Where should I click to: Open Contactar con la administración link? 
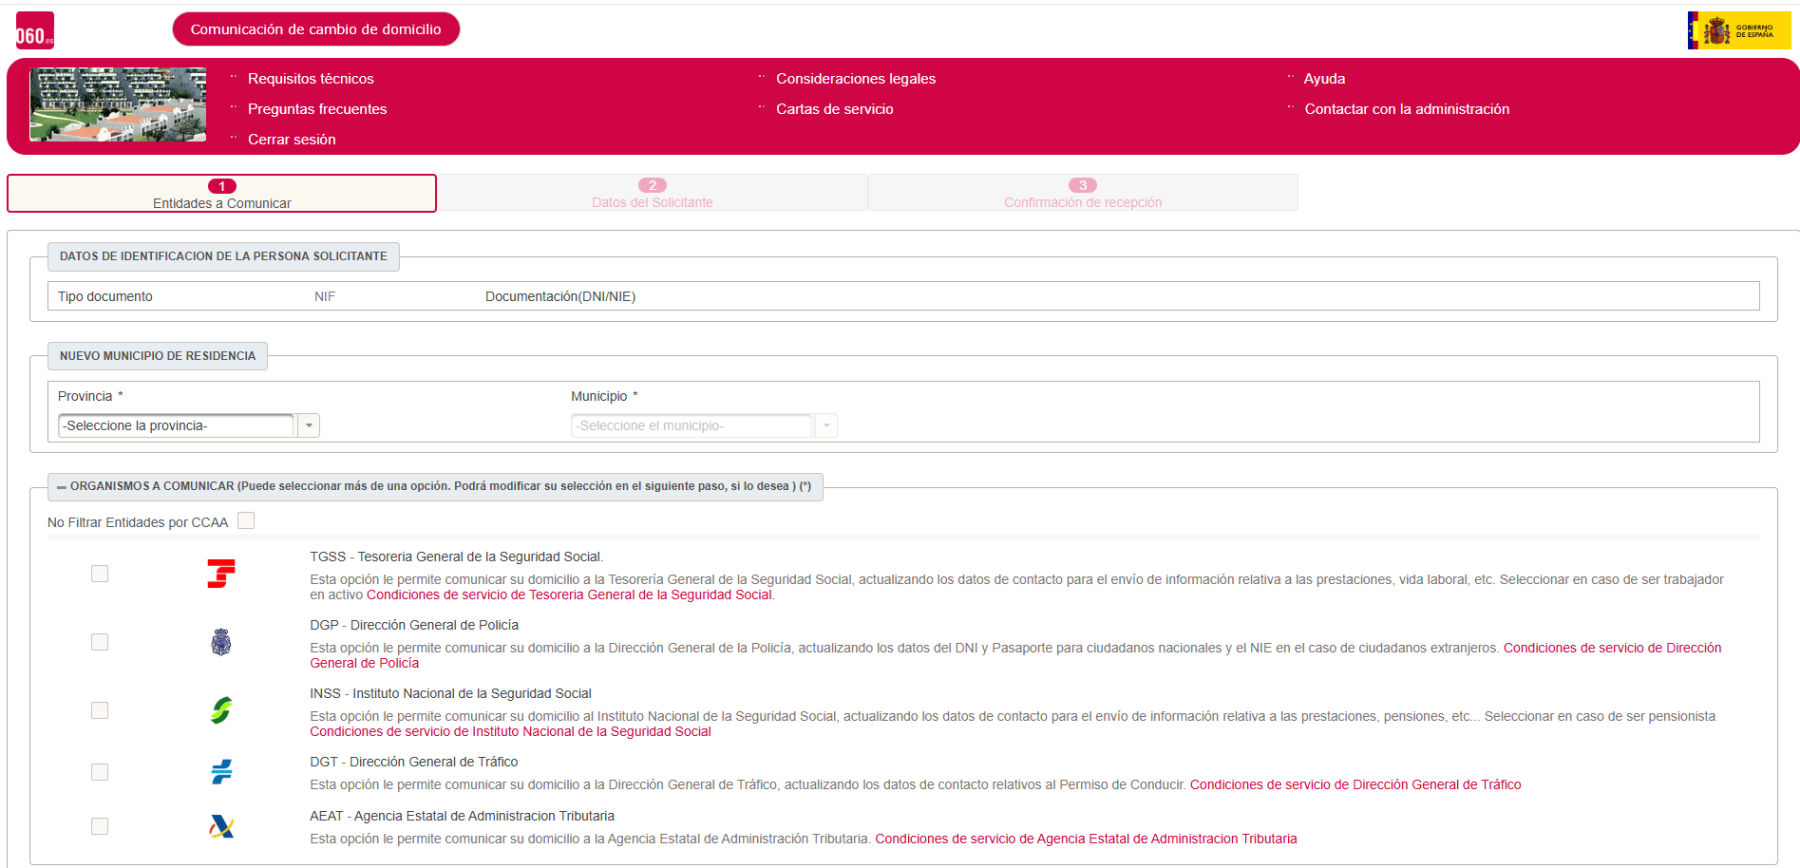pos(1407,109)
